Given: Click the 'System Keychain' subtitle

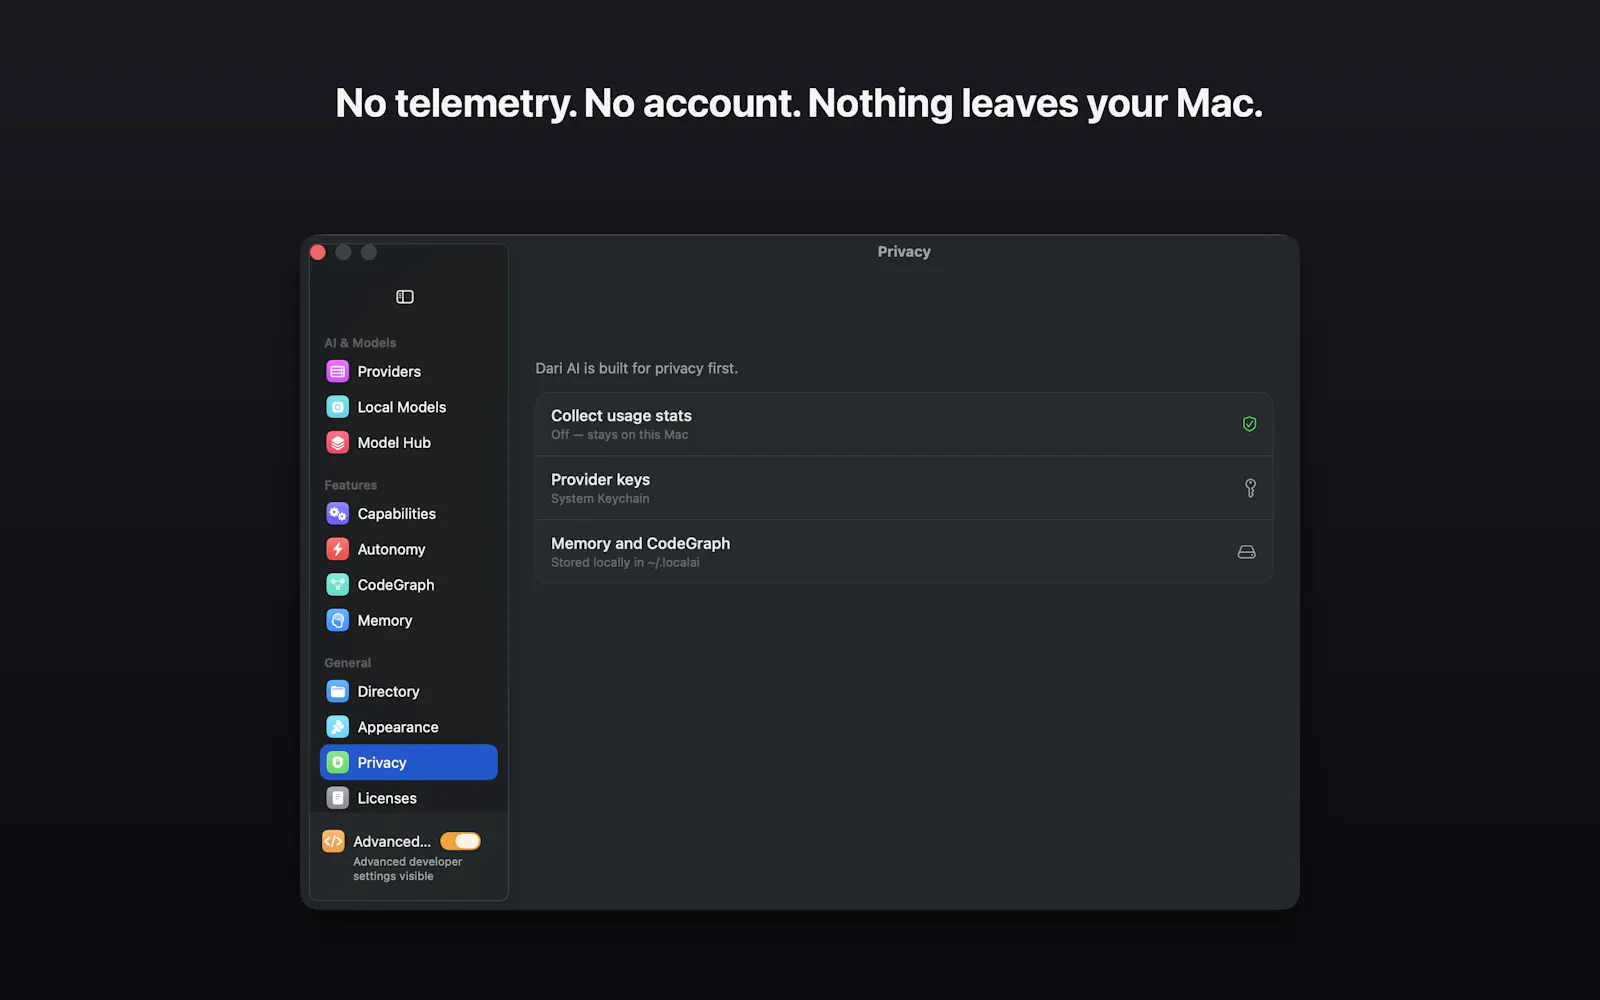Looking at the screenshot, I should point(600,499).
